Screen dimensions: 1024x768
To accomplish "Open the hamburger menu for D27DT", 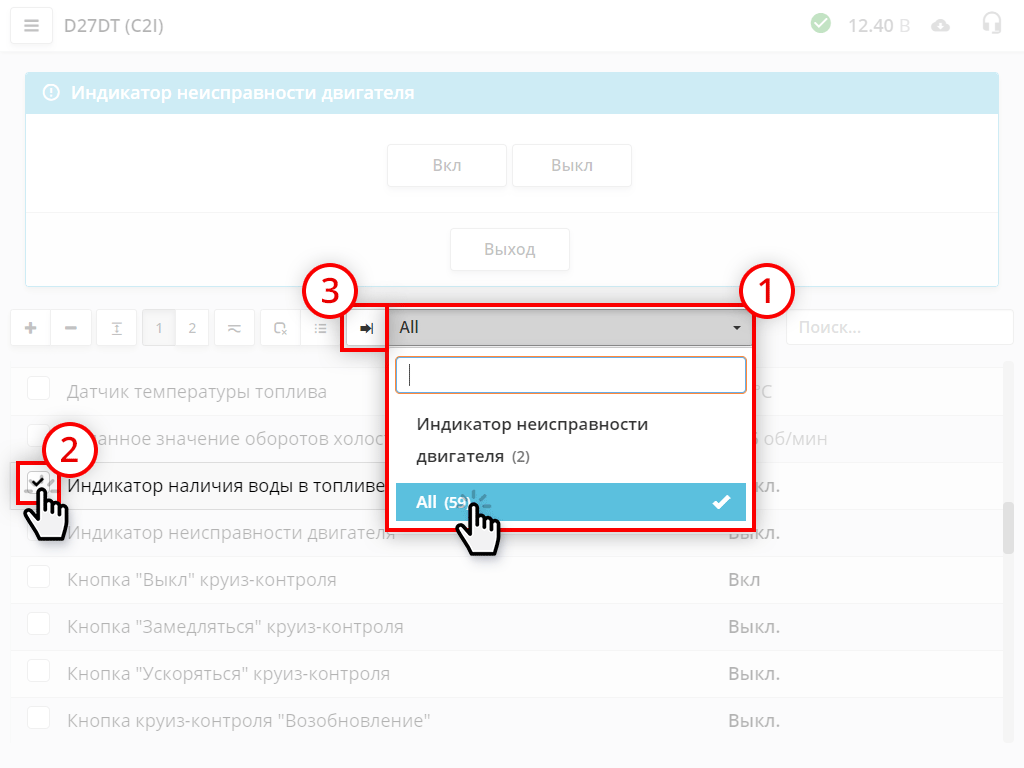I will tap(31, 25).
